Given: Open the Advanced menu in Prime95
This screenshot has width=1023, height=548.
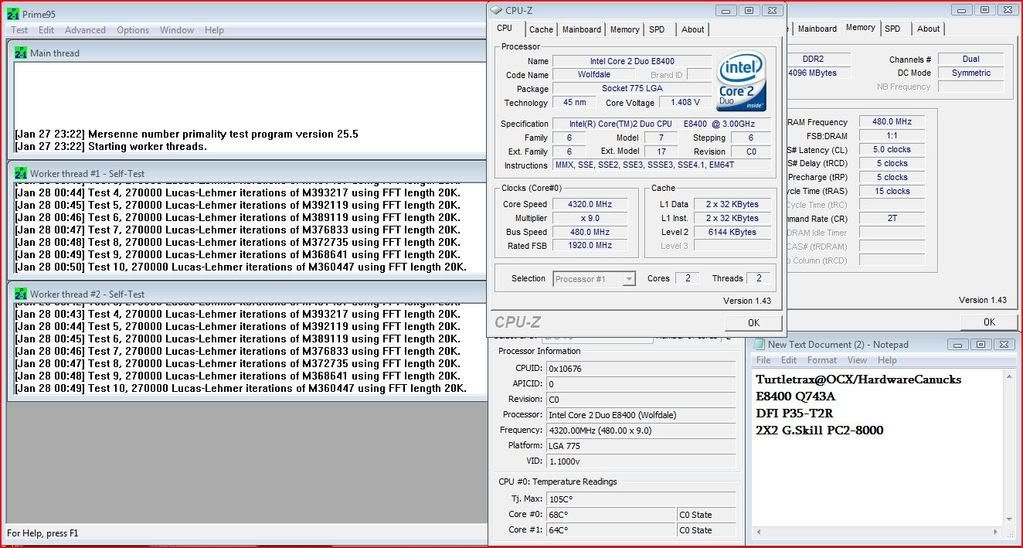Looking at the screenshot, I should click(x=85, y=30).
